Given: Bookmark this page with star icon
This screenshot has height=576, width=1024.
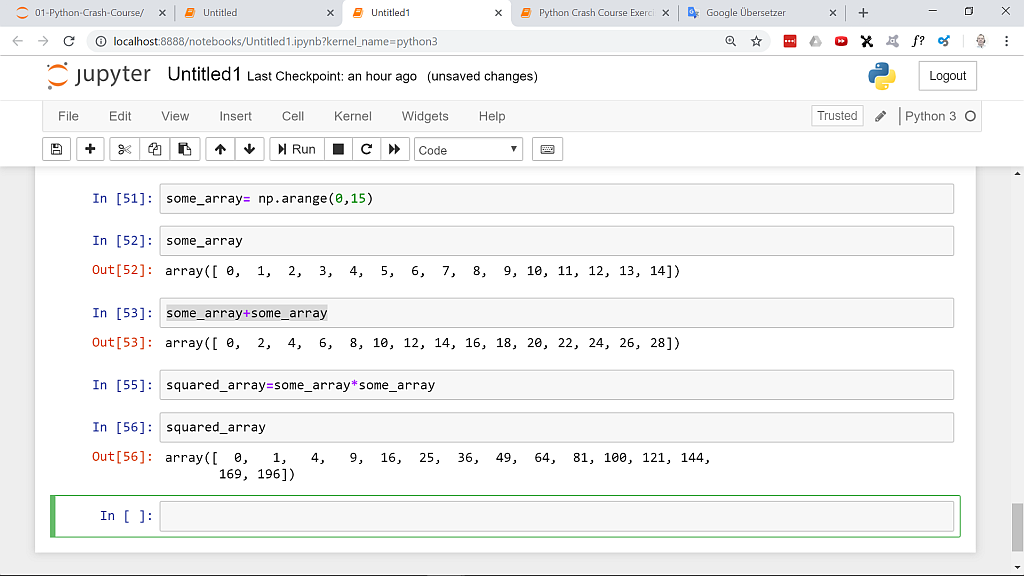Looking at the screenshot, I should click(756, 41).
